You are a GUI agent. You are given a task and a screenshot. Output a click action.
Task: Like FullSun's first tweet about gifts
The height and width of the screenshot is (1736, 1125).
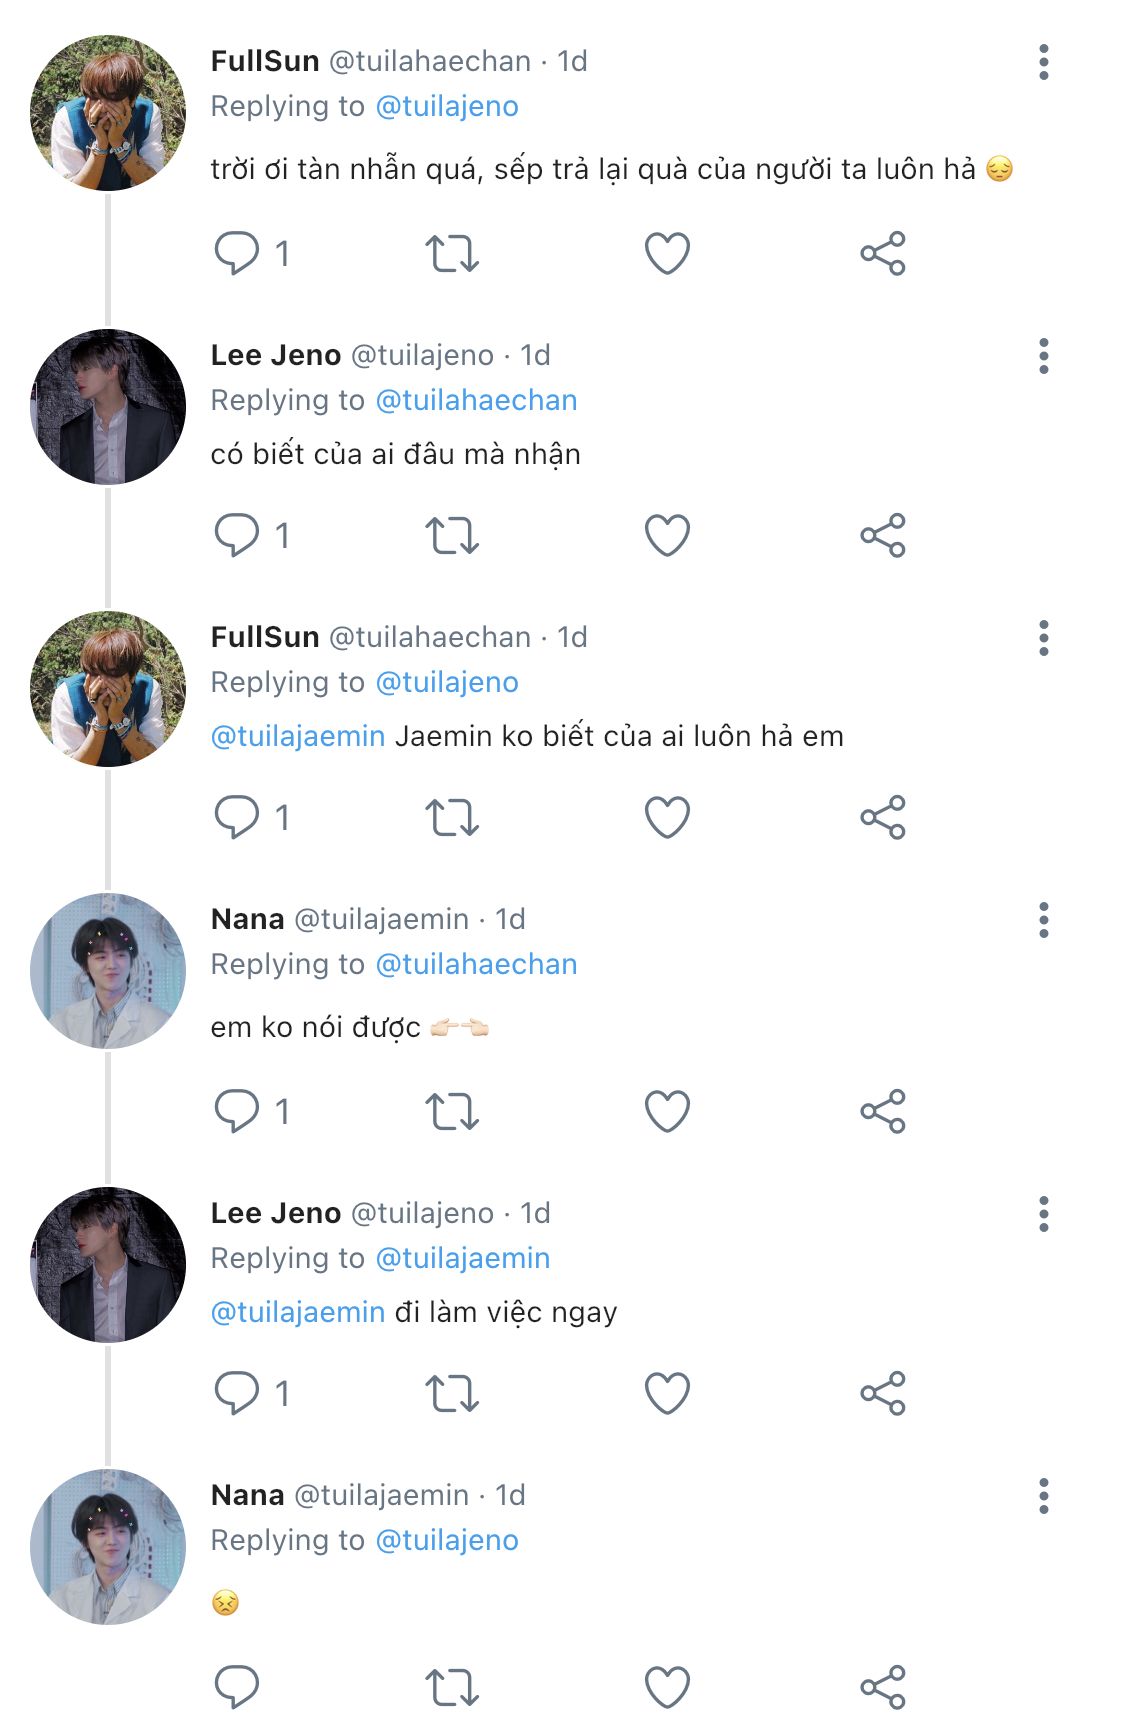pyautogui.click(x=667, y=253)
